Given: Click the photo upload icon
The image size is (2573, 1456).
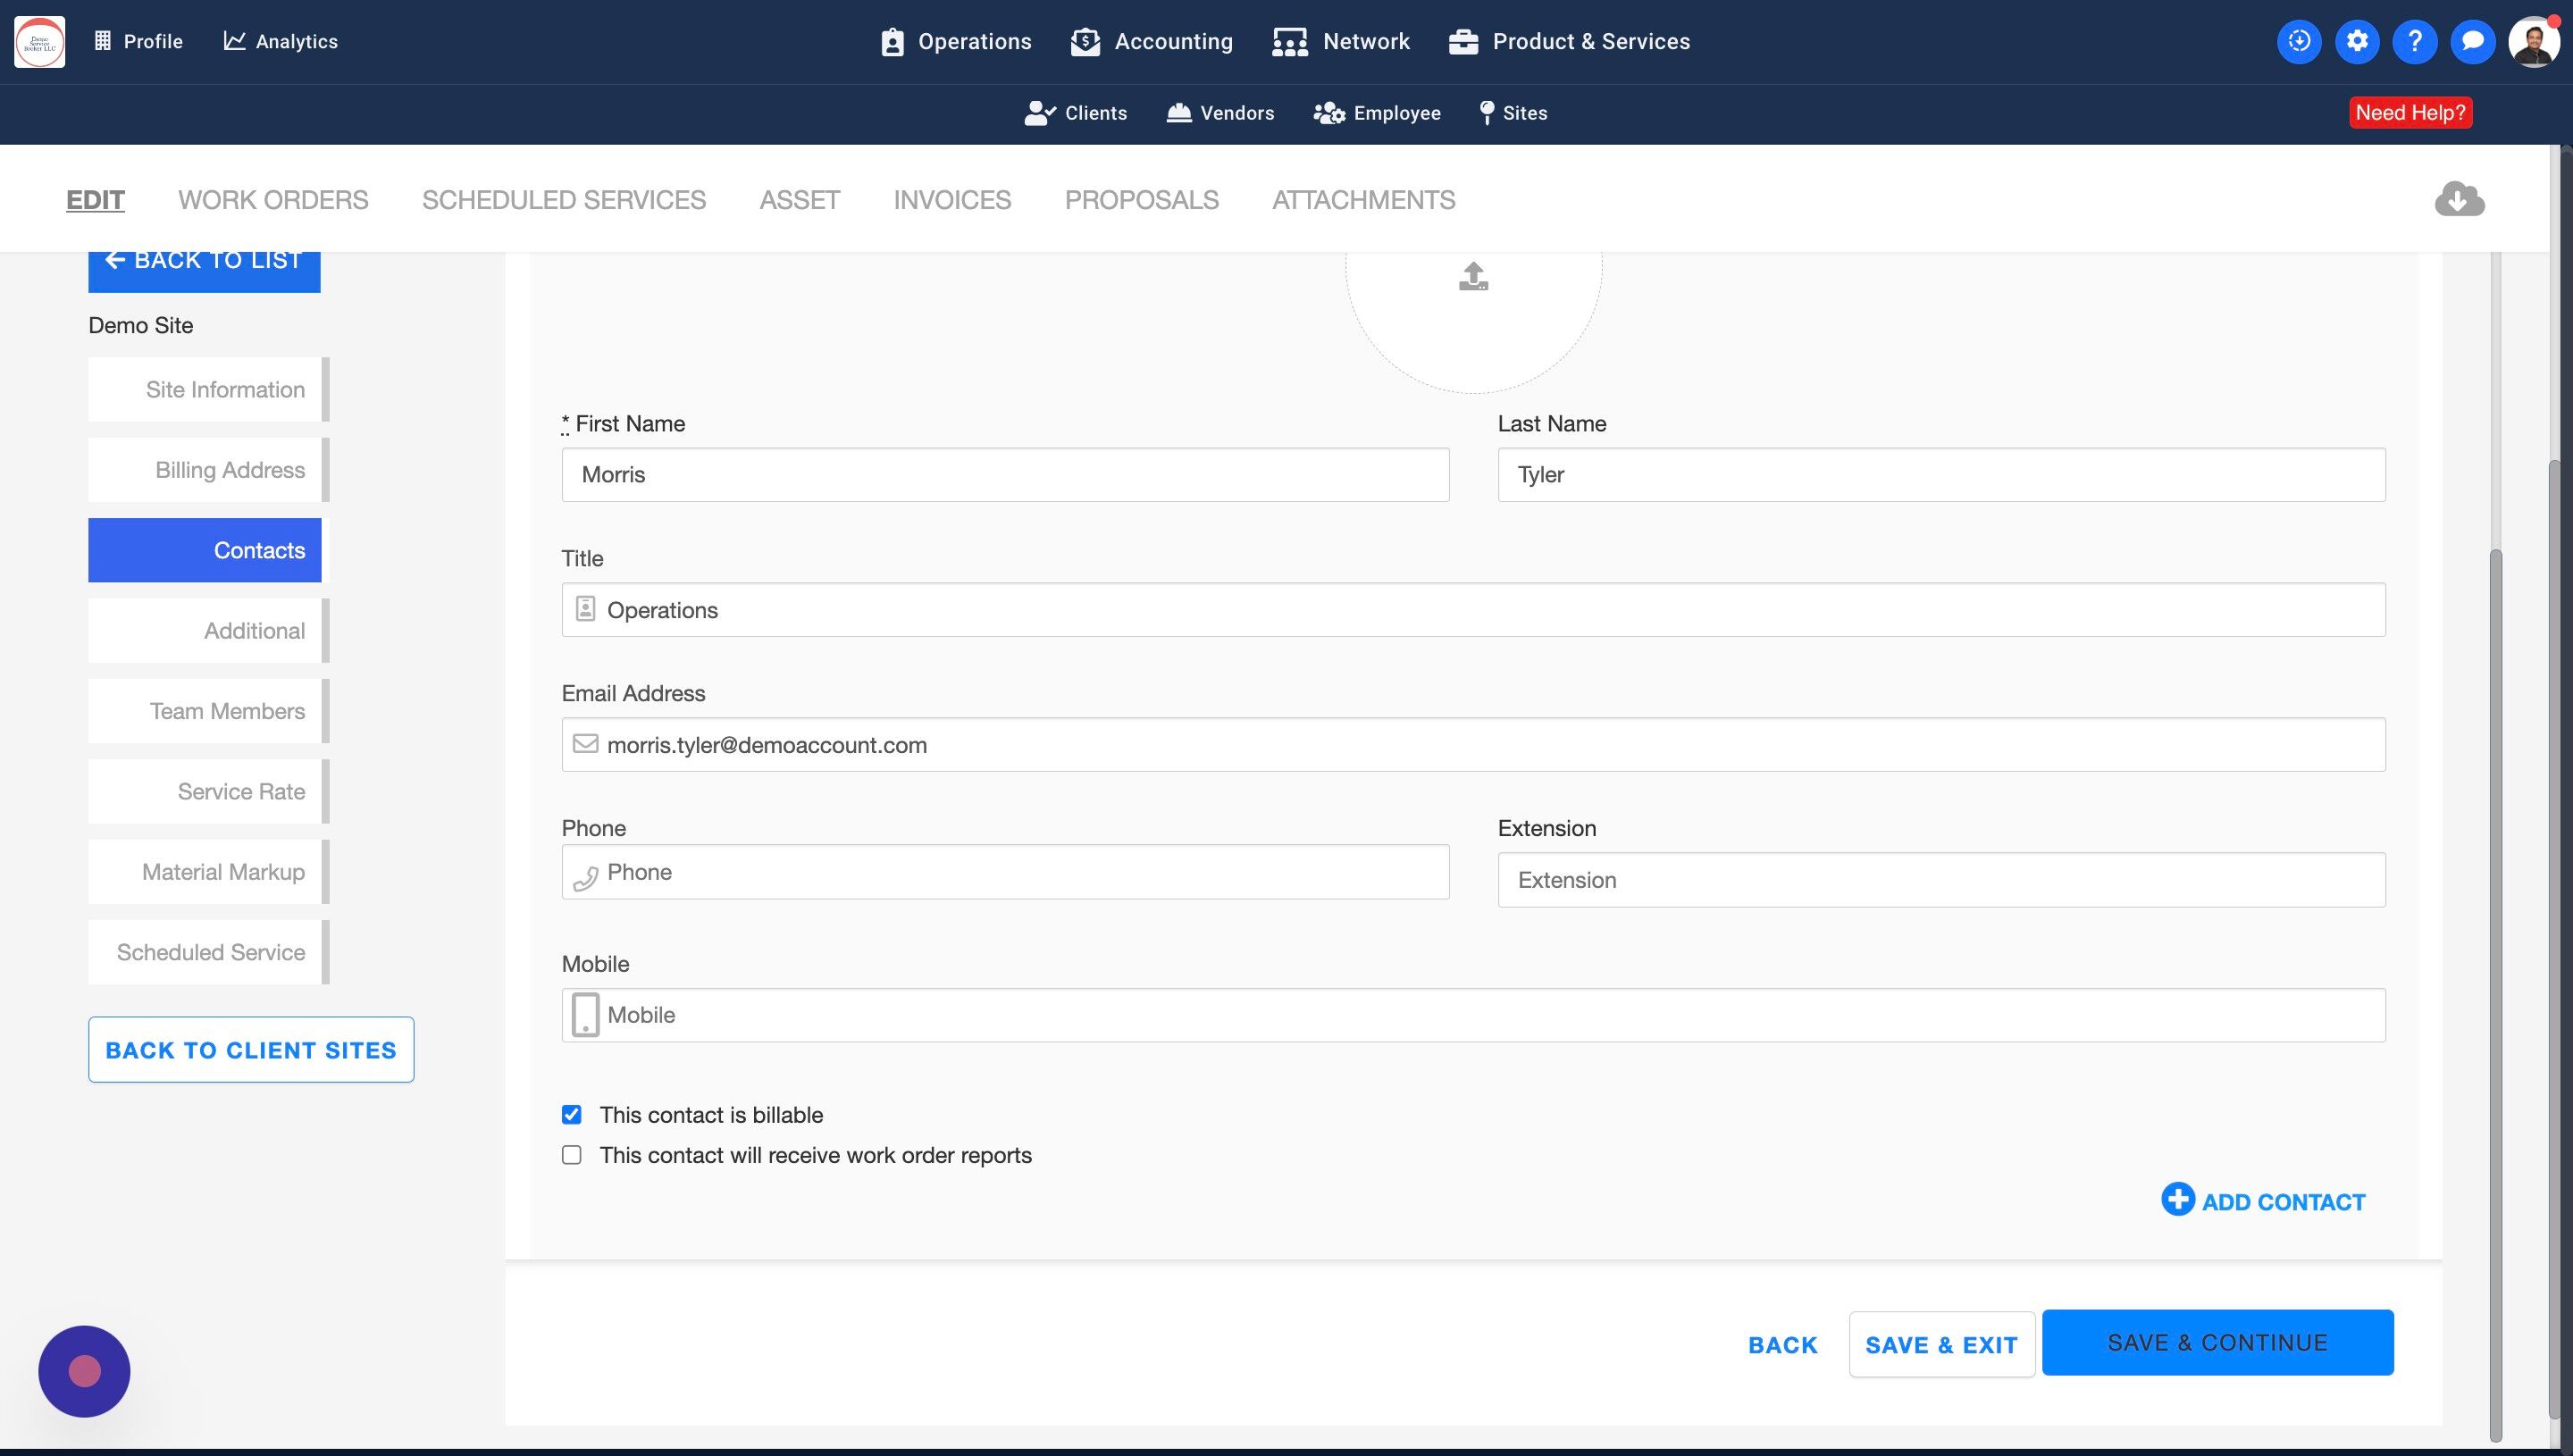Looking at the screenshot, I should (x=1473, y=276).
